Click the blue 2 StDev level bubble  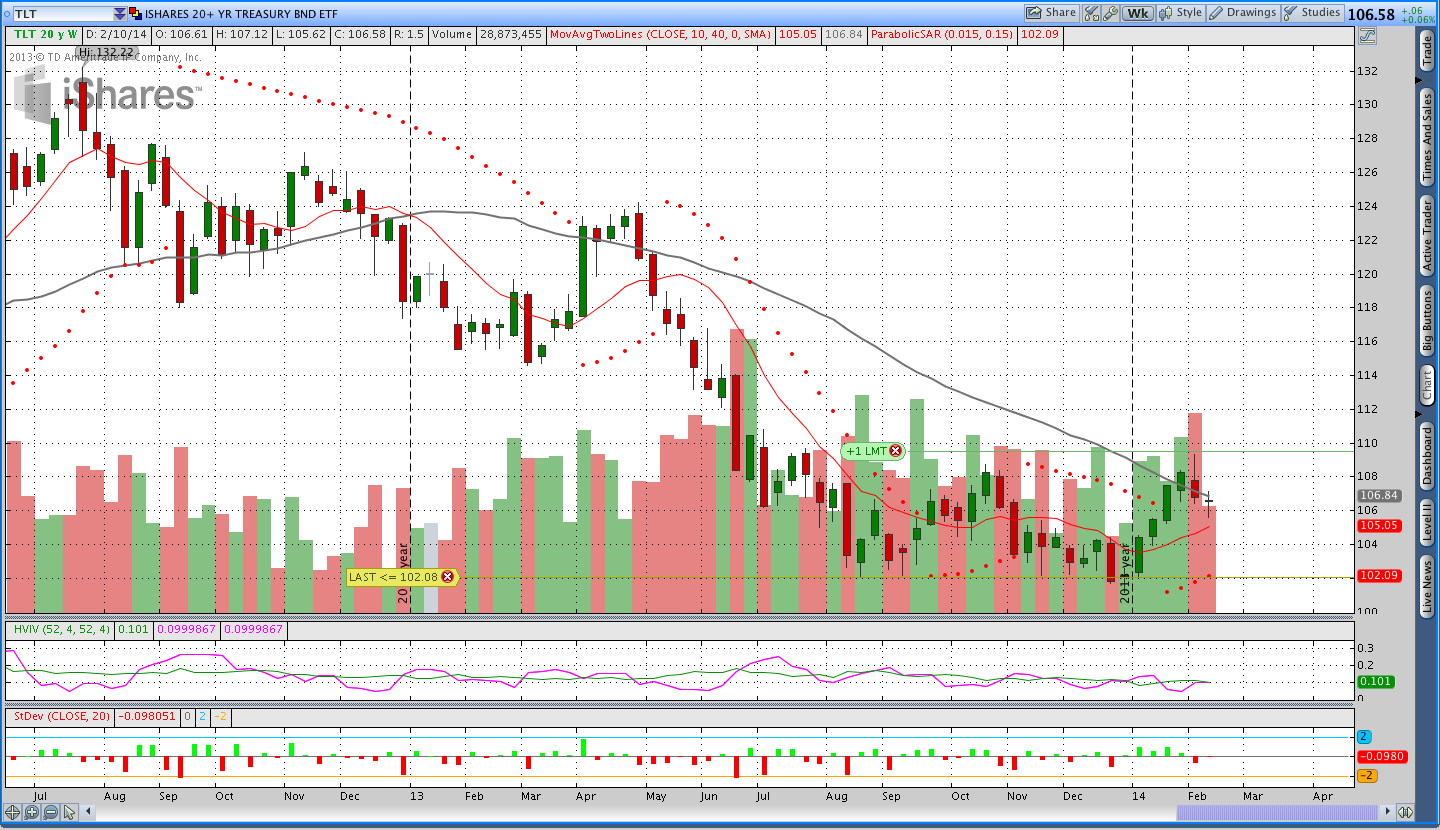click(x=1364, y=737)
